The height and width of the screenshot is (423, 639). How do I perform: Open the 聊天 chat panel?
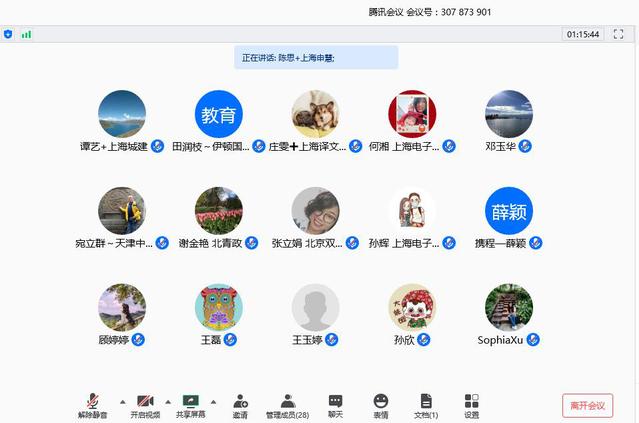tap(335, 404)
